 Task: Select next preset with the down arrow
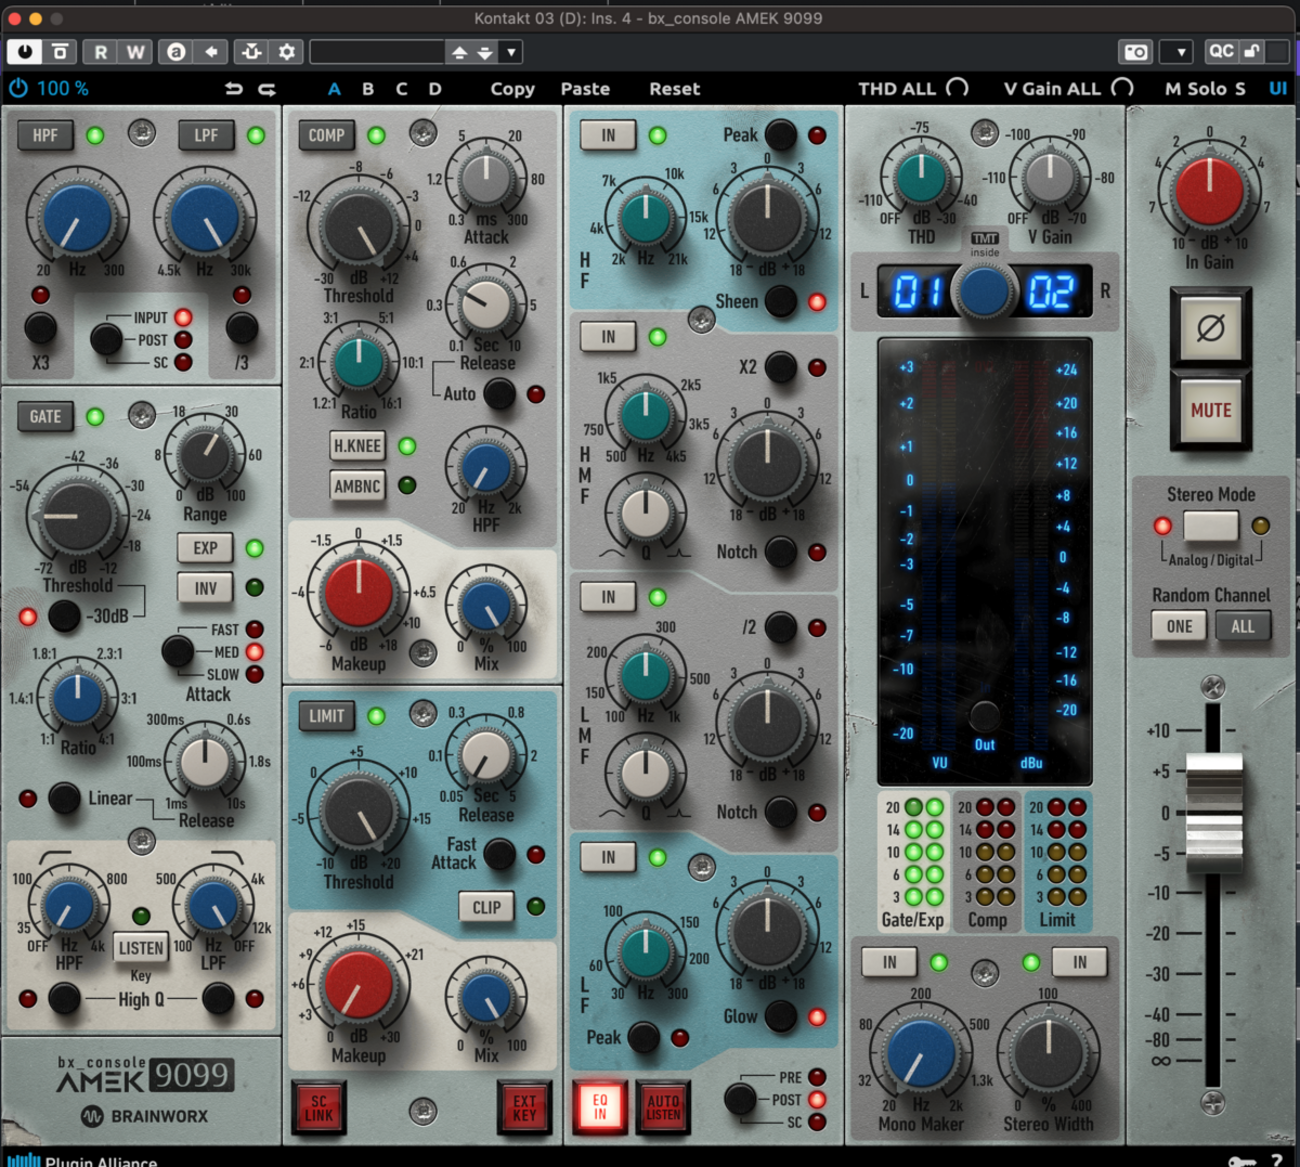485,52
